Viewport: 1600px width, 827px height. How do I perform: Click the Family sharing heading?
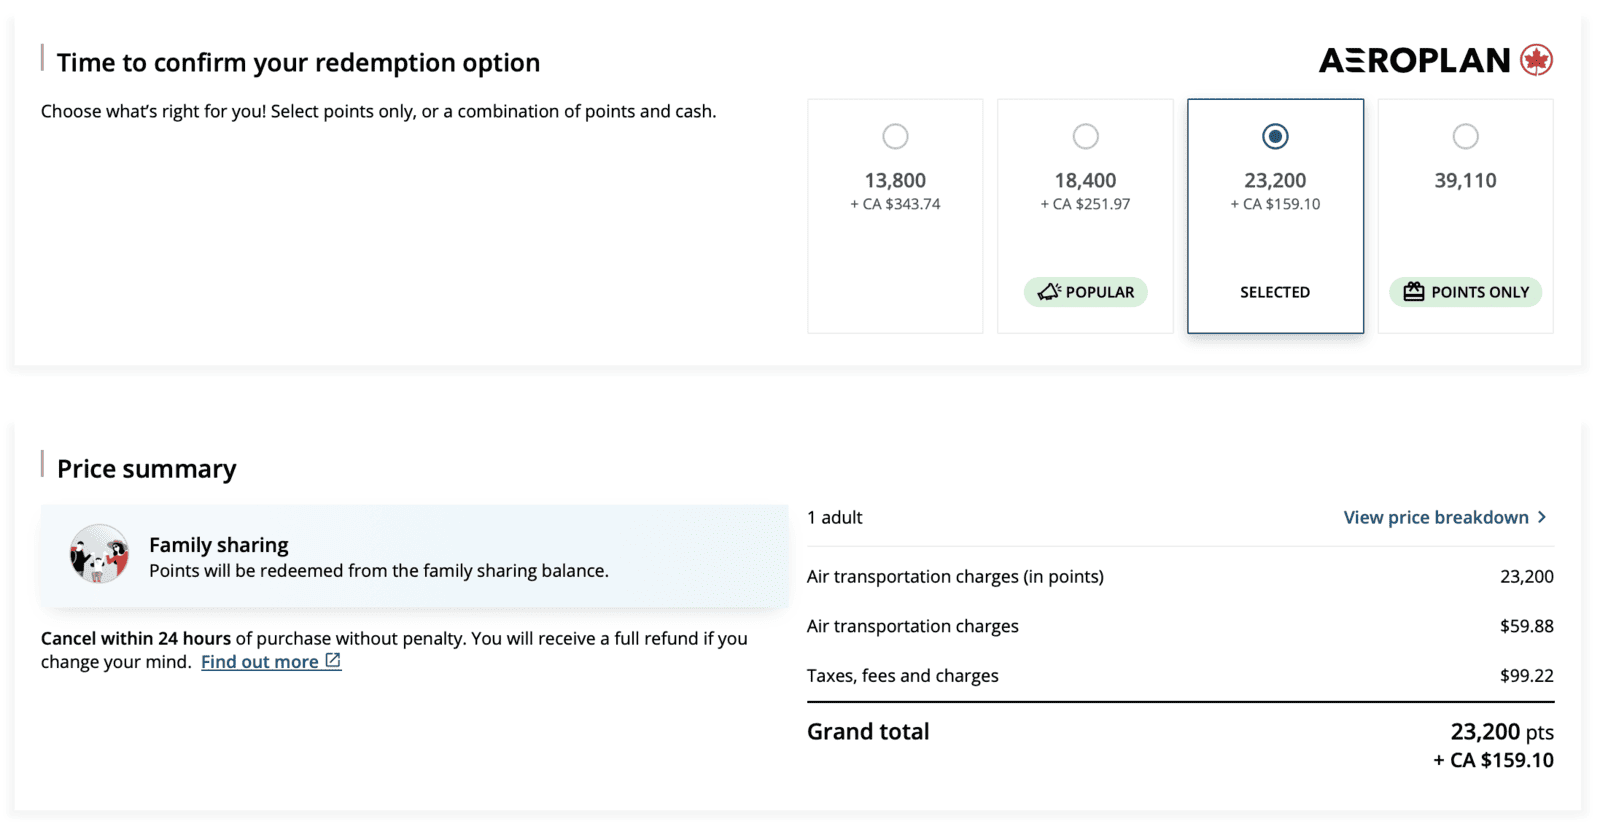coord(218,545)
